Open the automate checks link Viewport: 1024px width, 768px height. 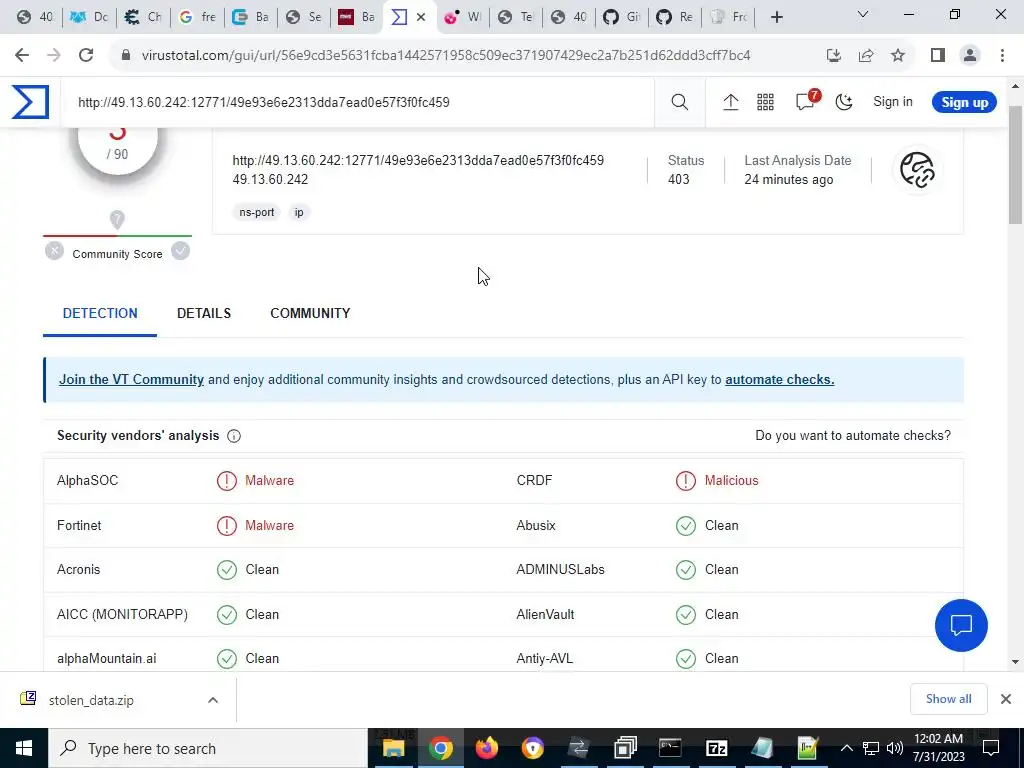(x=780, y=379)
